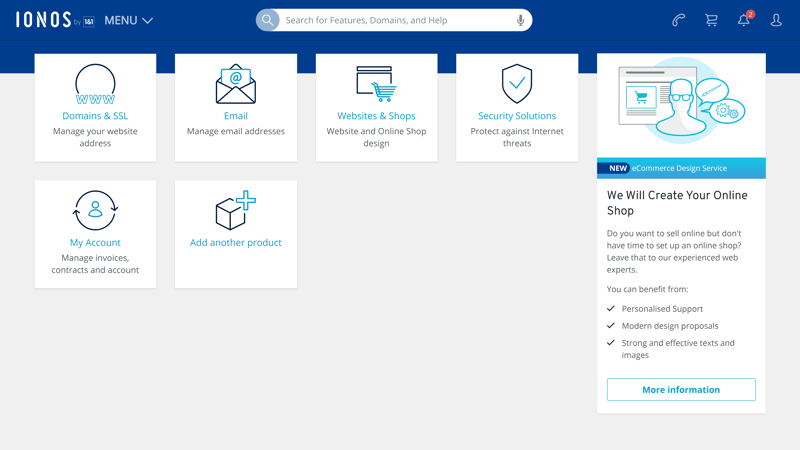800x450 pixels.
Task: Click the magnifier search icon
Action: point(268,20)
